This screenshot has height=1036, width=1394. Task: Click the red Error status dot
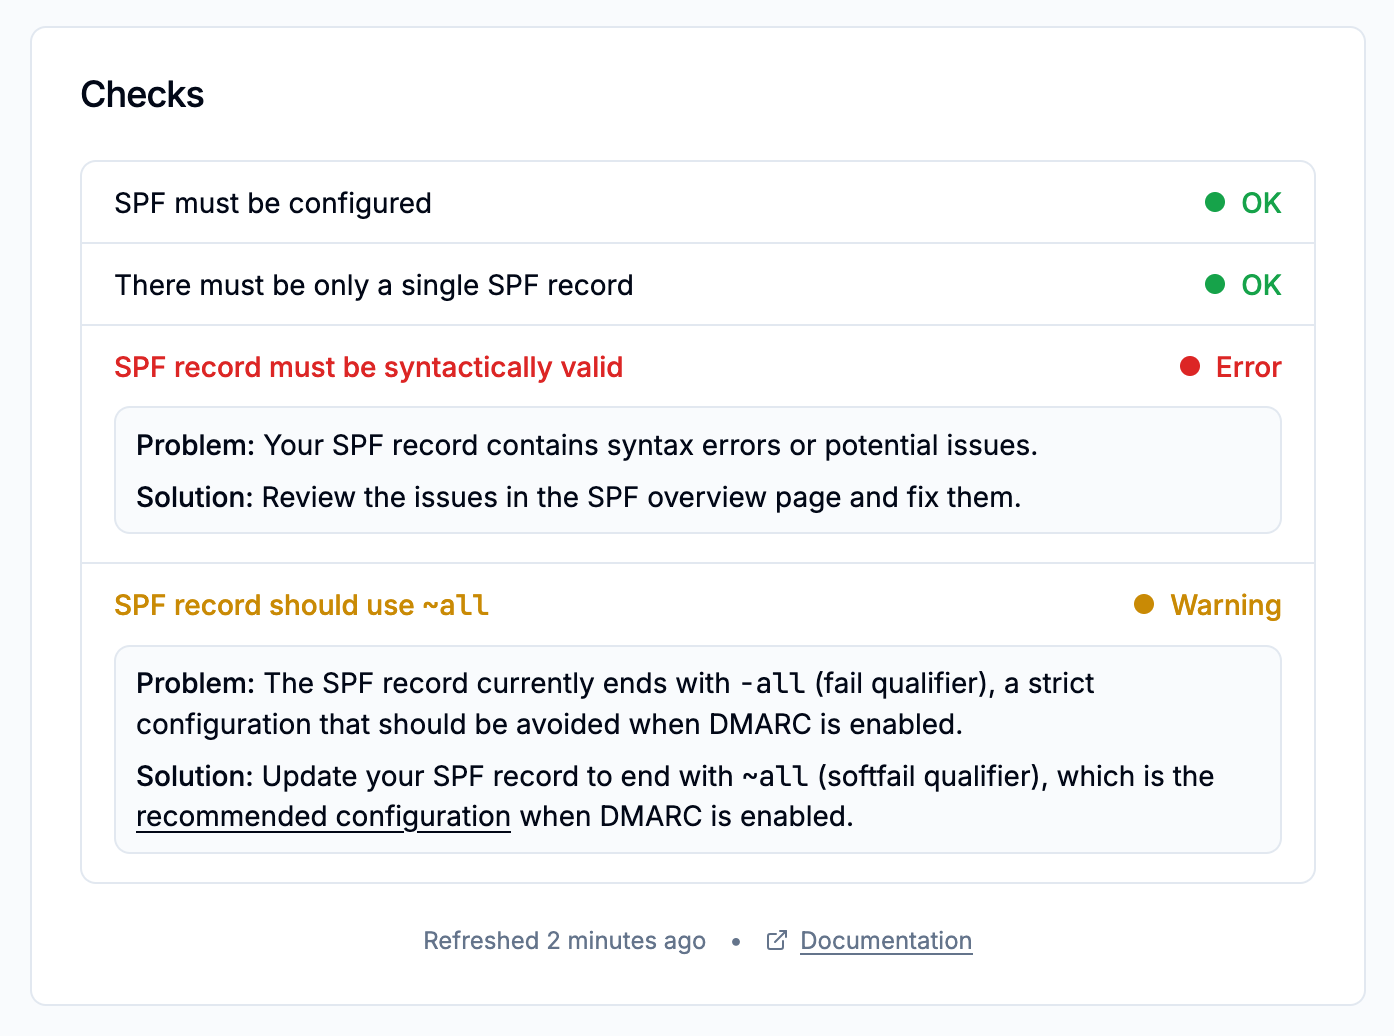1190,367
